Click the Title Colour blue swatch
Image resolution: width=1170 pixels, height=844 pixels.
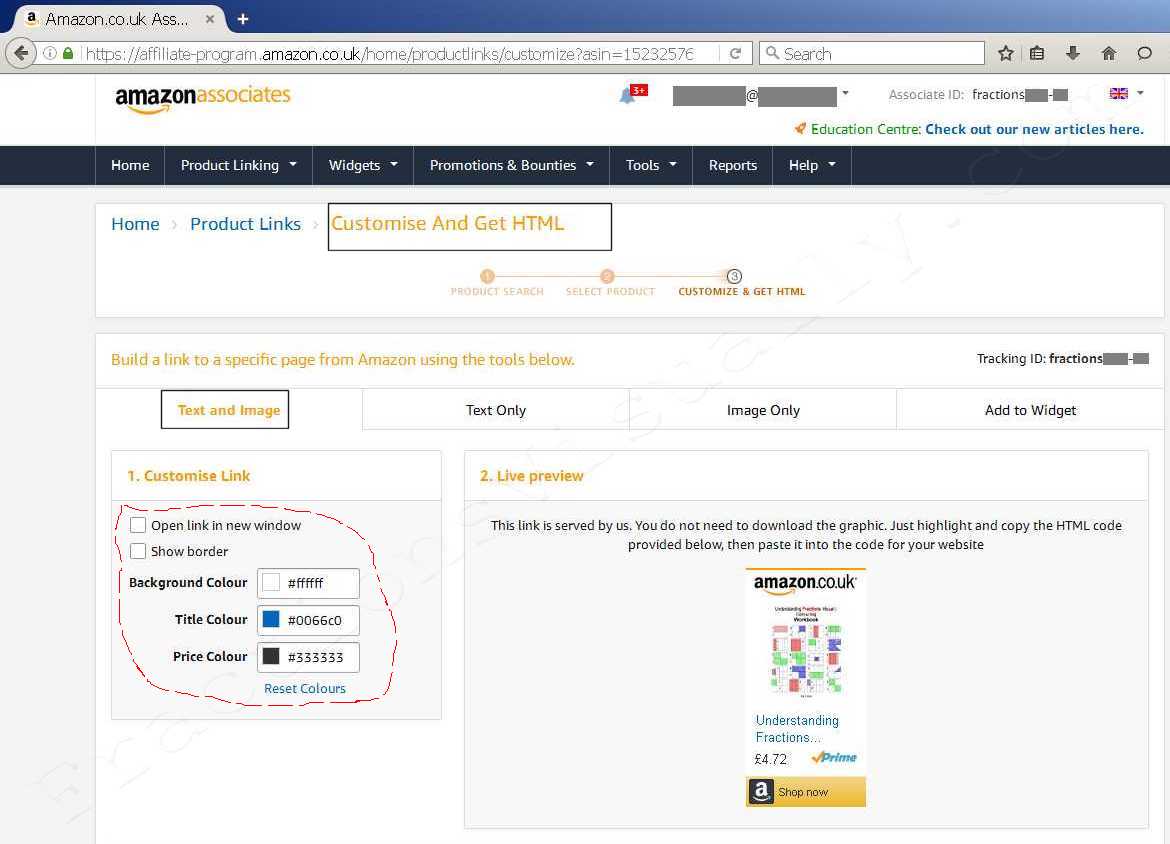tap(271, 619)
